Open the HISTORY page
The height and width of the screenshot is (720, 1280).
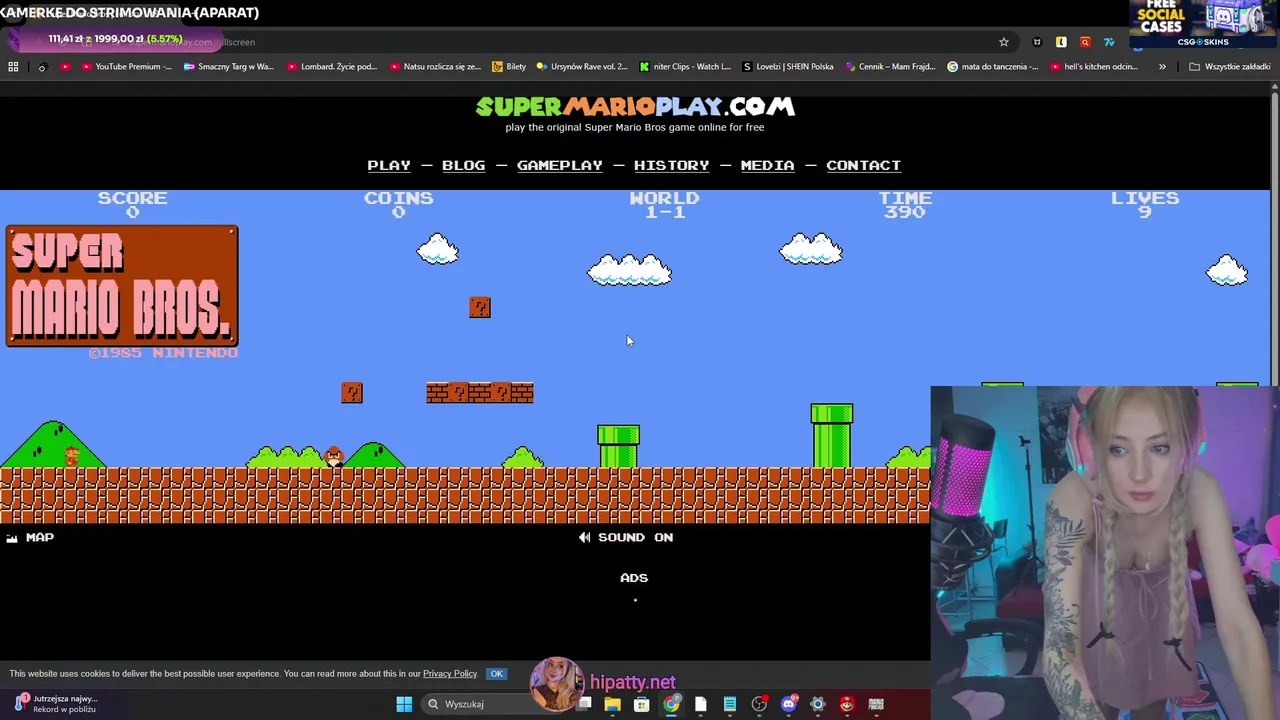[671, 165]
